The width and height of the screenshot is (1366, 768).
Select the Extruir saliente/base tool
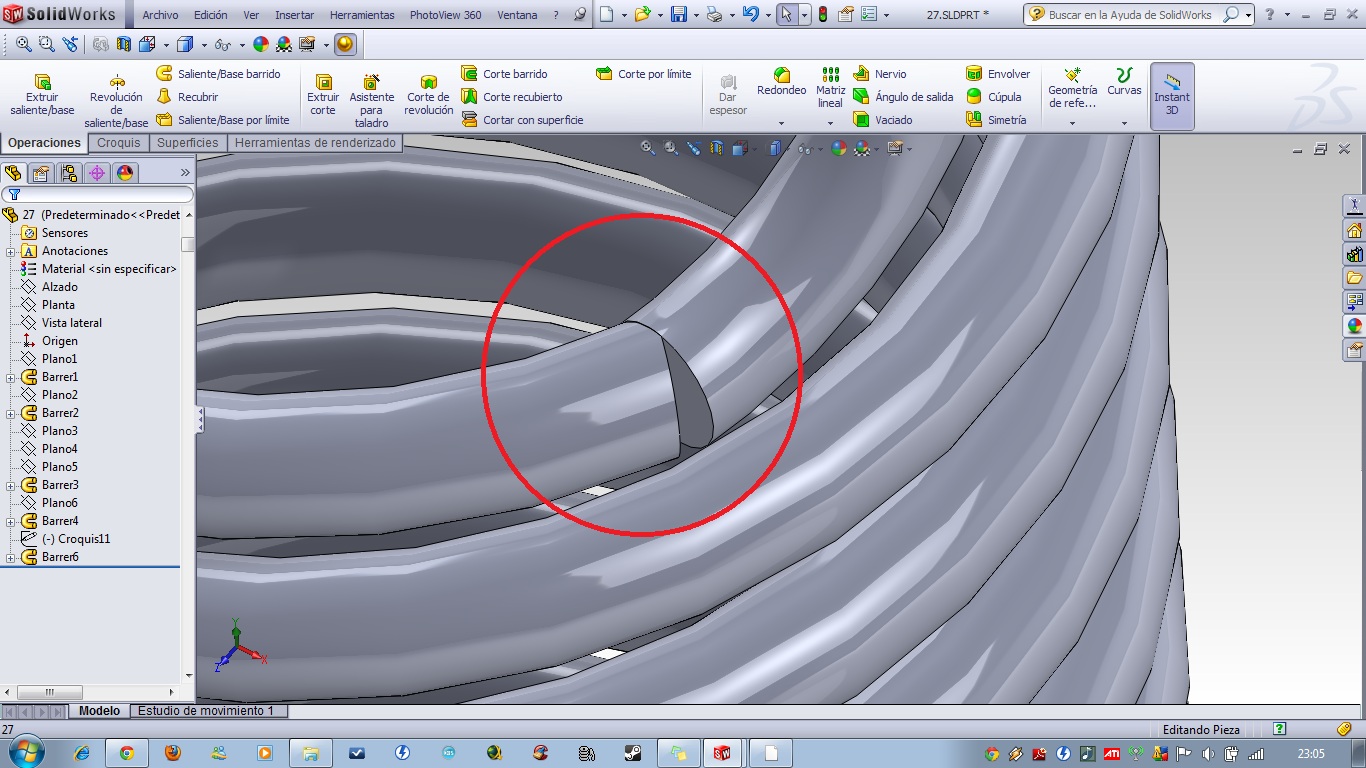[x=42, y=96]
